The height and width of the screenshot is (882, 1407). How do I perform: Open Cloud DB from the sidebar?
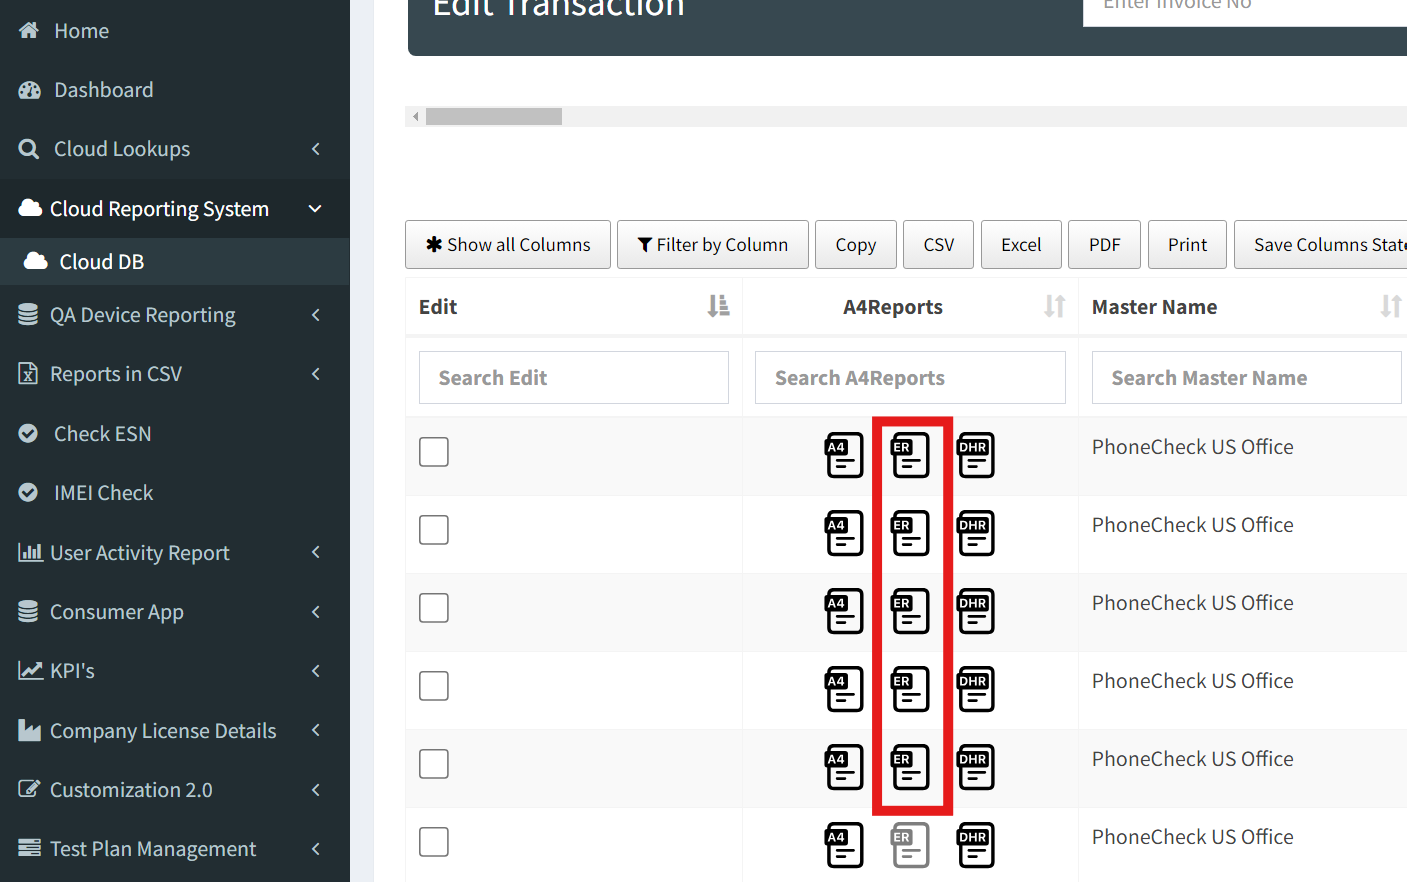pyautogui.click(x=101, y=262)
